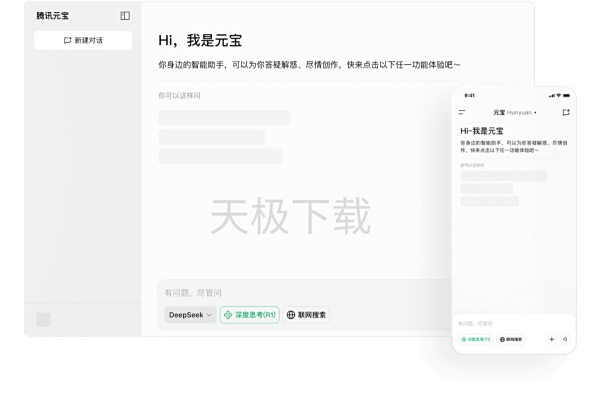
Task: Toggle 深度思考 in the phone preview
Action: pos(475,339)
